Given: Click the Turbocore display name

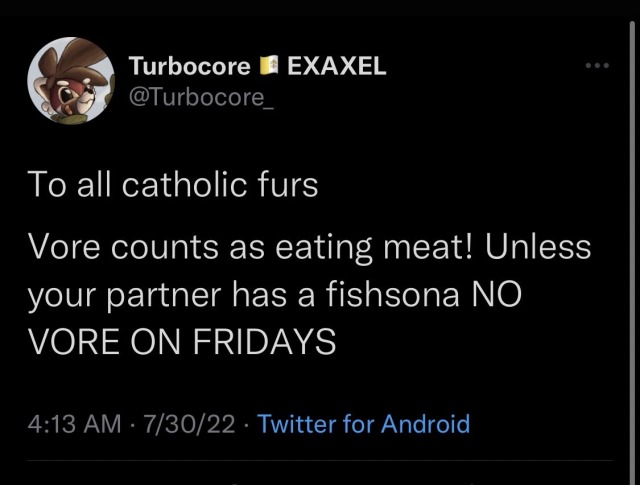Looking at the screenshot, I should point(190,67).
